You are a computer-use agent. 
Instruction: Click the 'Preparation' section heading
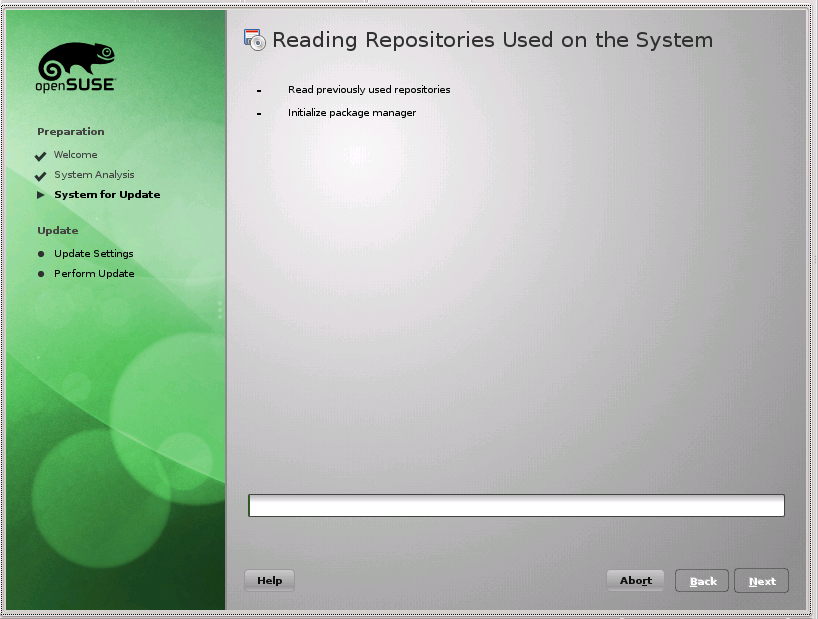pyautogui.click(x=71, y=131)
